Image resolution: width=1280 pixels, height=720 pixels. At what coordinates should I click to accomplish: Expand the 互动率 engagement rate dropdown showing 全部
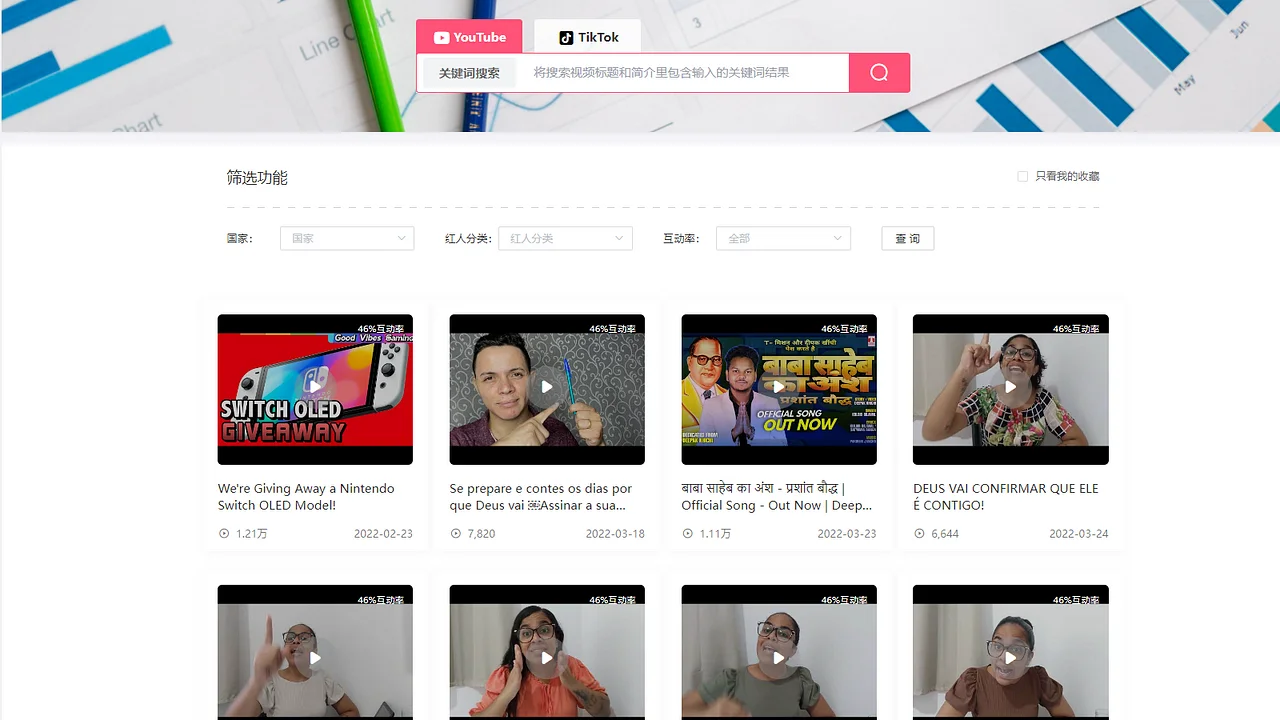click(x=783, y=238)
